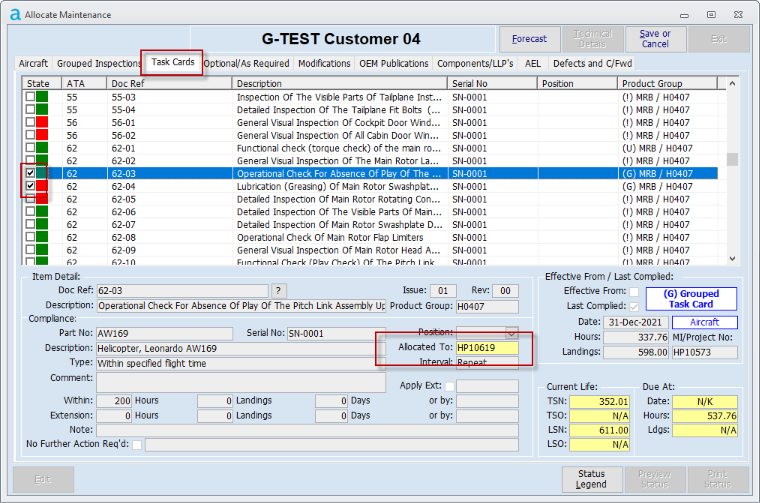Open the Optional/As Required tab
Image resolution: width=760 pixels, height=503 pixels.
[x=246, y=63]
